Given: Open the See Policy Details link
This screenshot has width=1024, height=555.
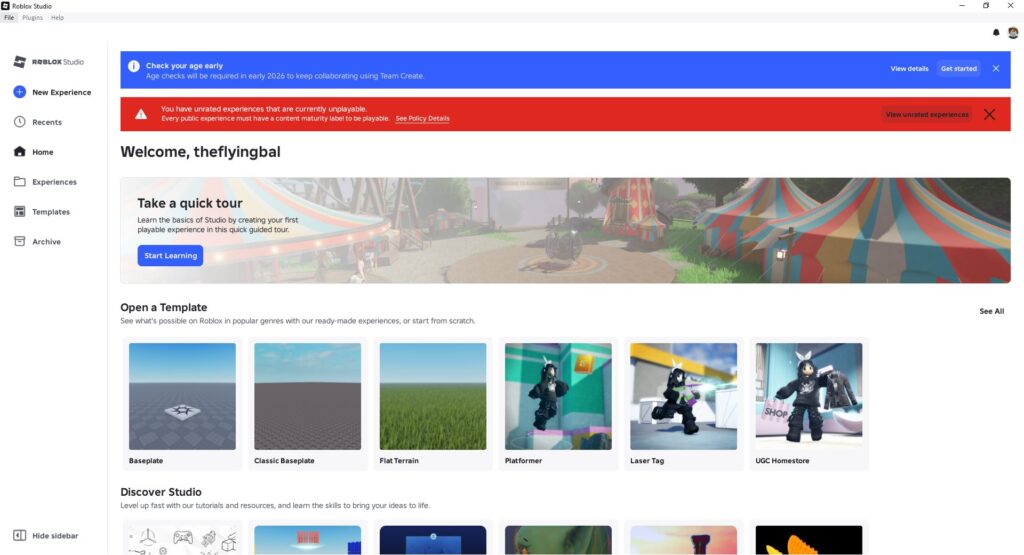Looking at the screenshot, I should (423, 118).
